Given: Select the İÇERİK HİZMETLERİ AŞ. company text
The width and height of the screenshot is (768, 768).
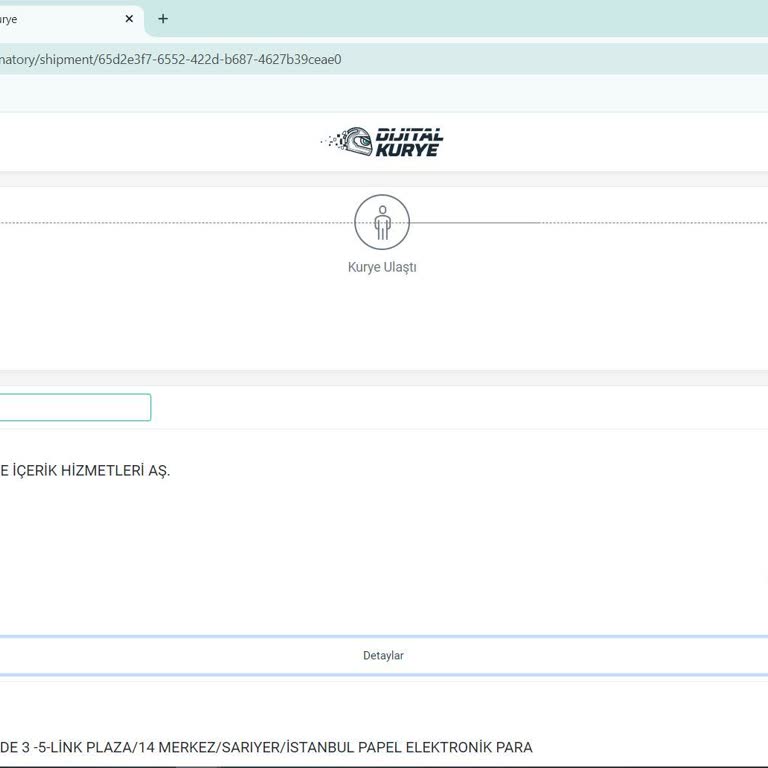Looking at the screenshot, I should [91, 471].
